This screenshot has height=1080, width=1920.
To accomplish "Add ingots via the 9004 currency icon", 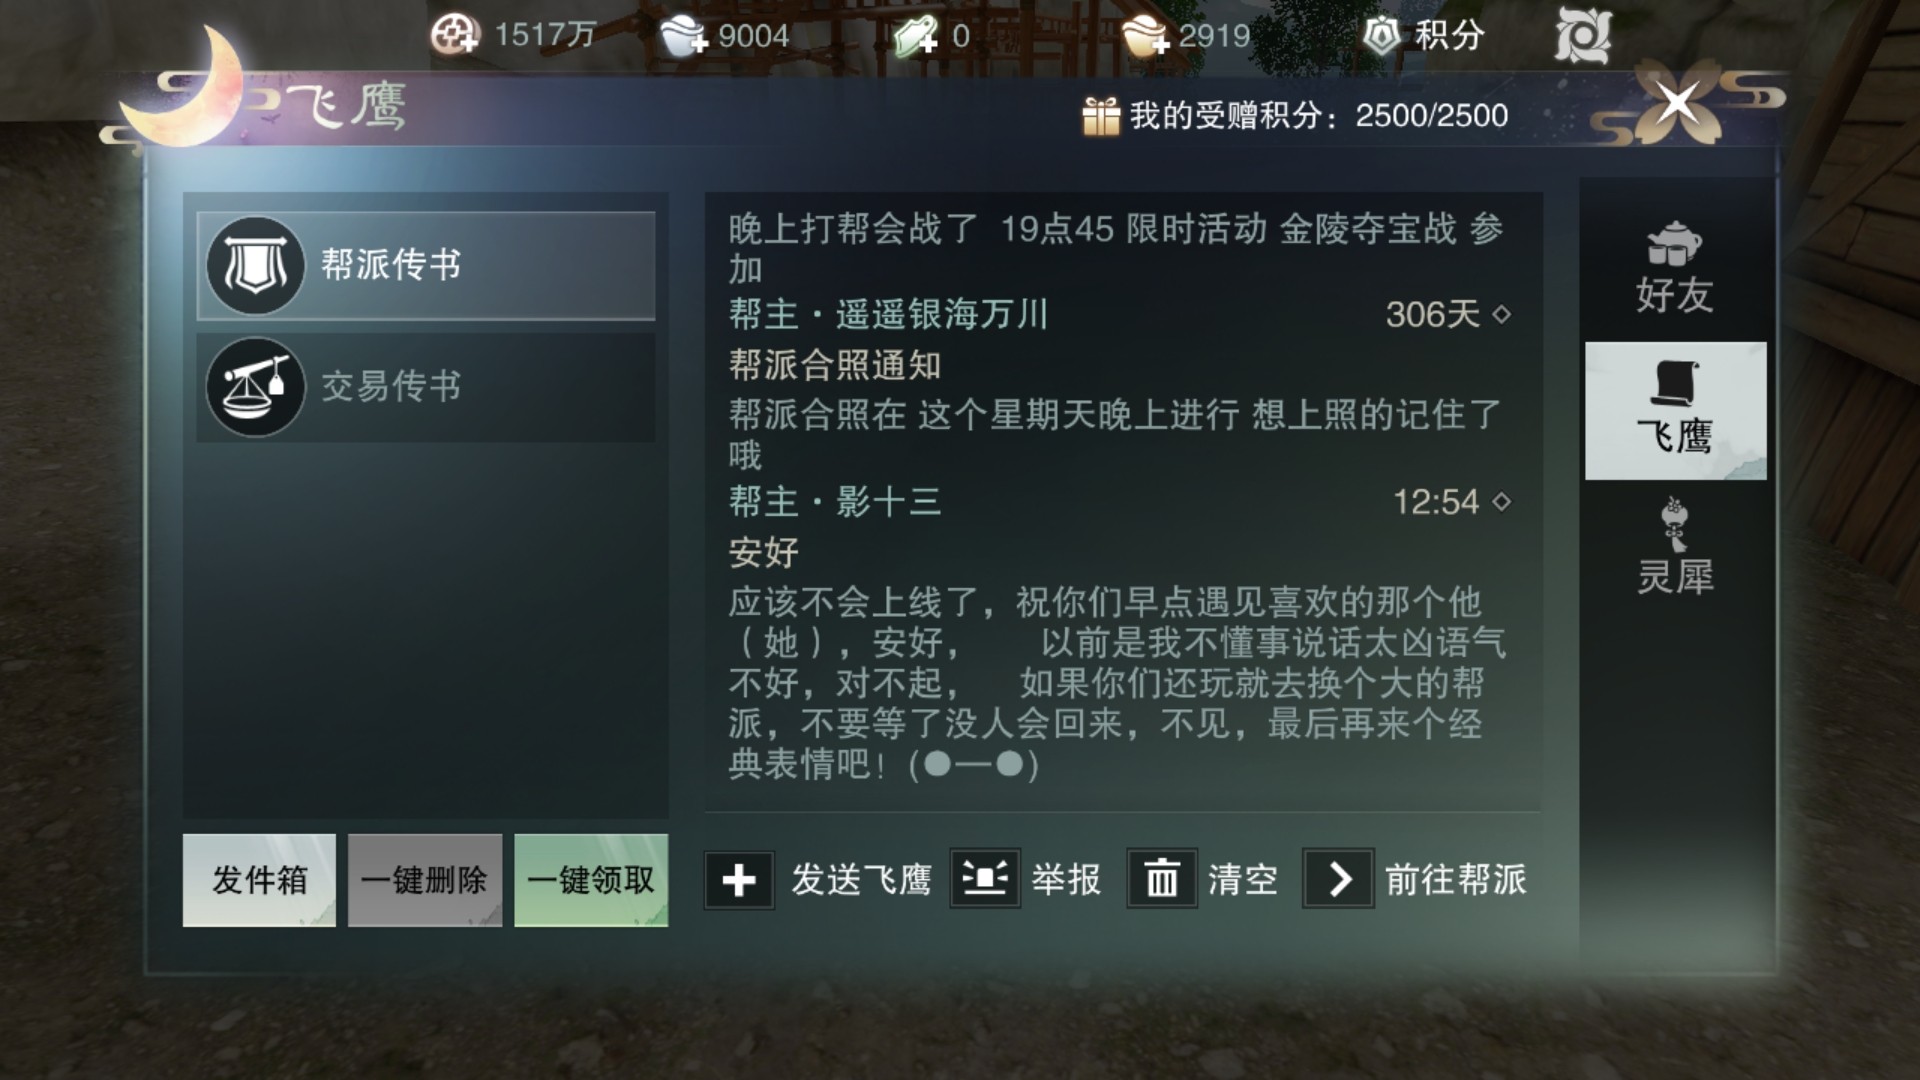I will point(684,37).
